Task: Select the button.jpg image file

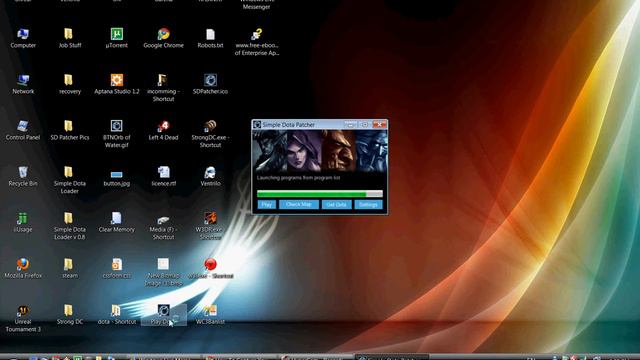Action: [116, 176]
